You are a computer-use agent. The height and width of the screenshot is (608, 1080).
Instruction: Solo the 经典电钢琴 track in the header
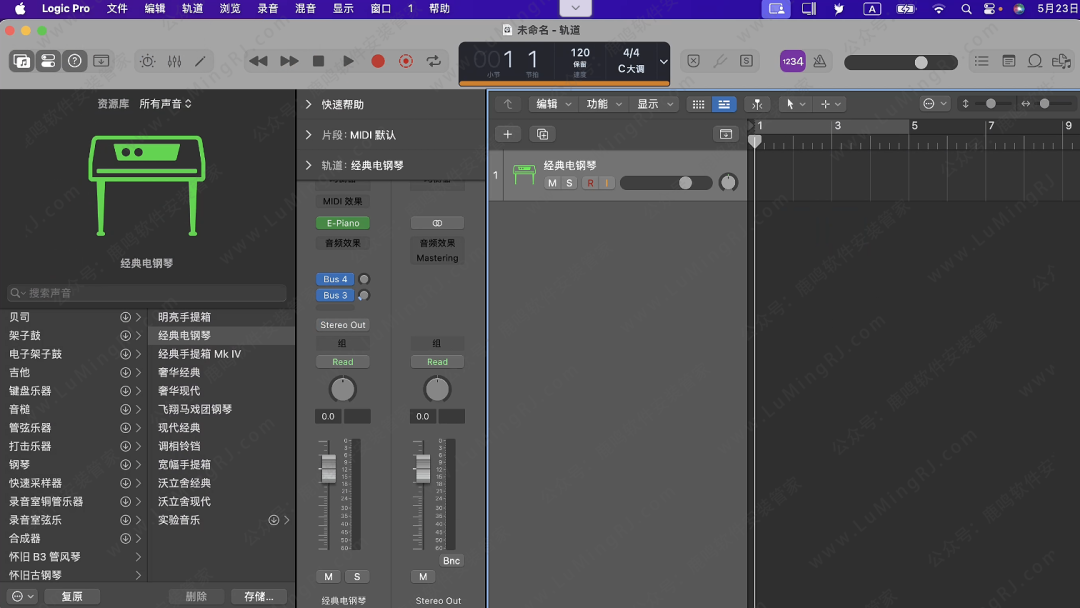tap(569, 183)
